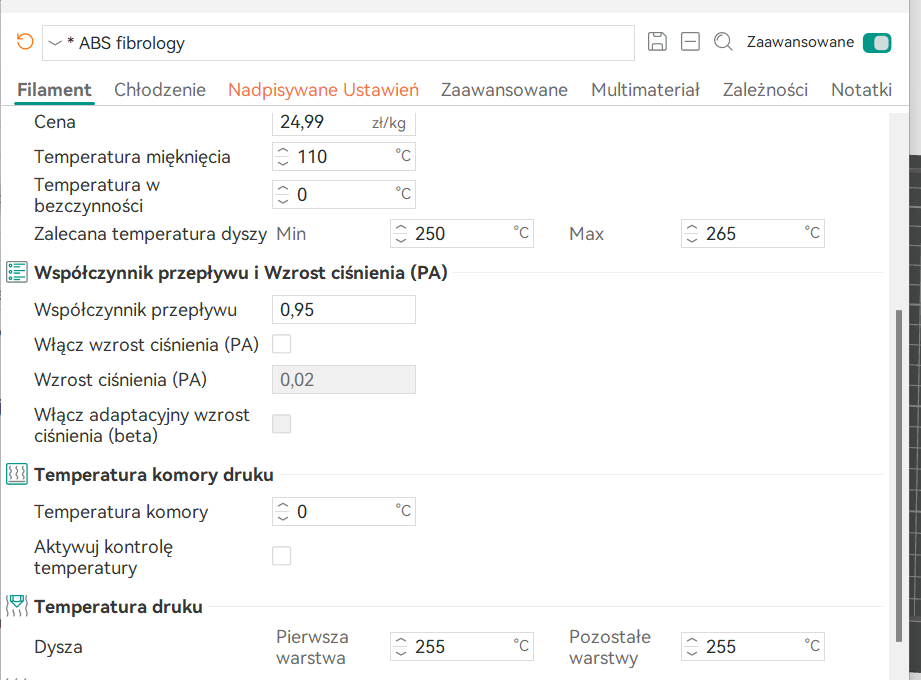Image resolution: width=921 pixels, height=680 pixels.
Task: Open the settings search magnifier
Action: pos(723,42)
